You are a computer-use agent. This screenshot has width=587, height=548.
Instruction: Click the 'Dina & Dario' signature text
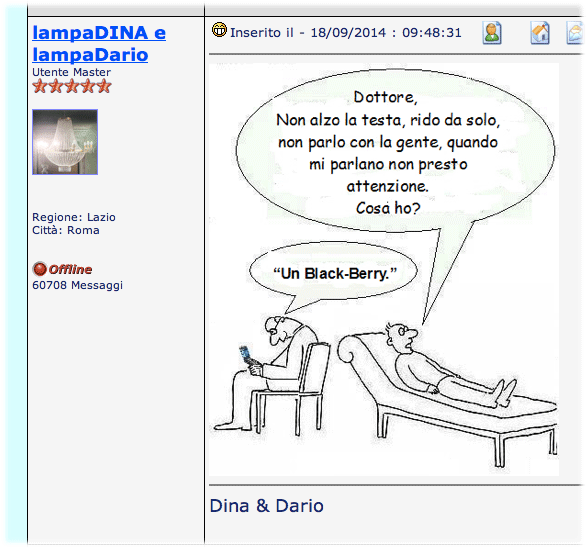tap(267, 506)
